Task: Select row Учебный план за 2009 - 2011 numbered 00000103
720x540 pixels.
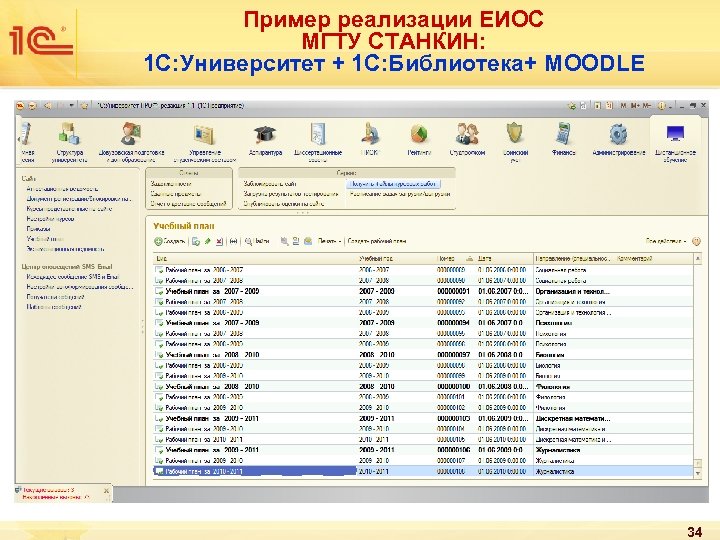Action: click(422, 418)
